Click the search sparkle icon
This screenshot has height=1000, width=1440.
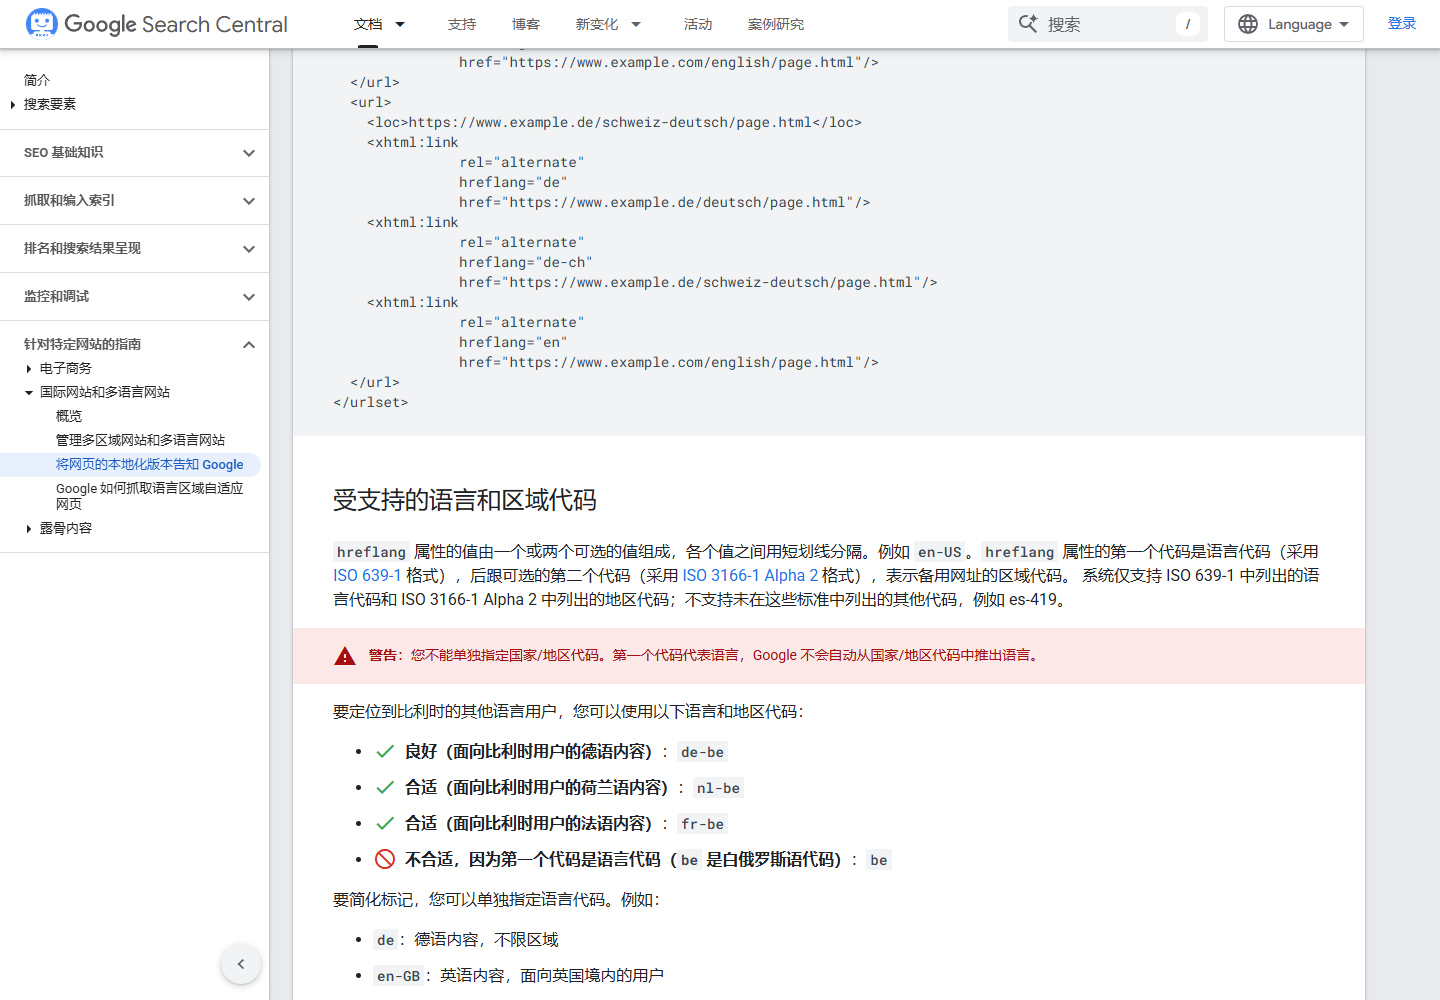tap(1028, 23)
